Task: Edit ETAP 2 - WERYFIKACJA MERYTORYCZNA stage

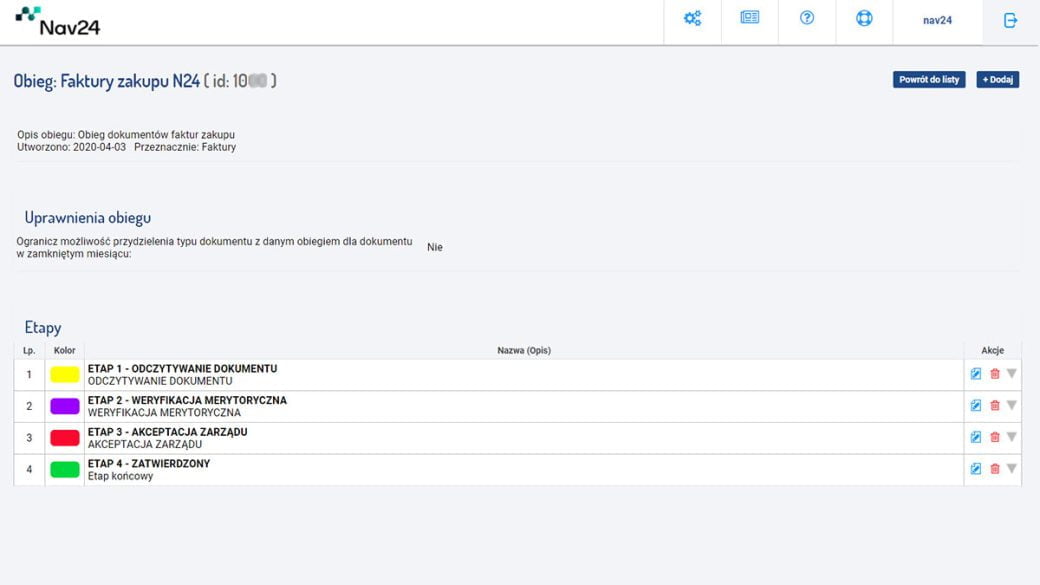Action: (x=976, y=405)
